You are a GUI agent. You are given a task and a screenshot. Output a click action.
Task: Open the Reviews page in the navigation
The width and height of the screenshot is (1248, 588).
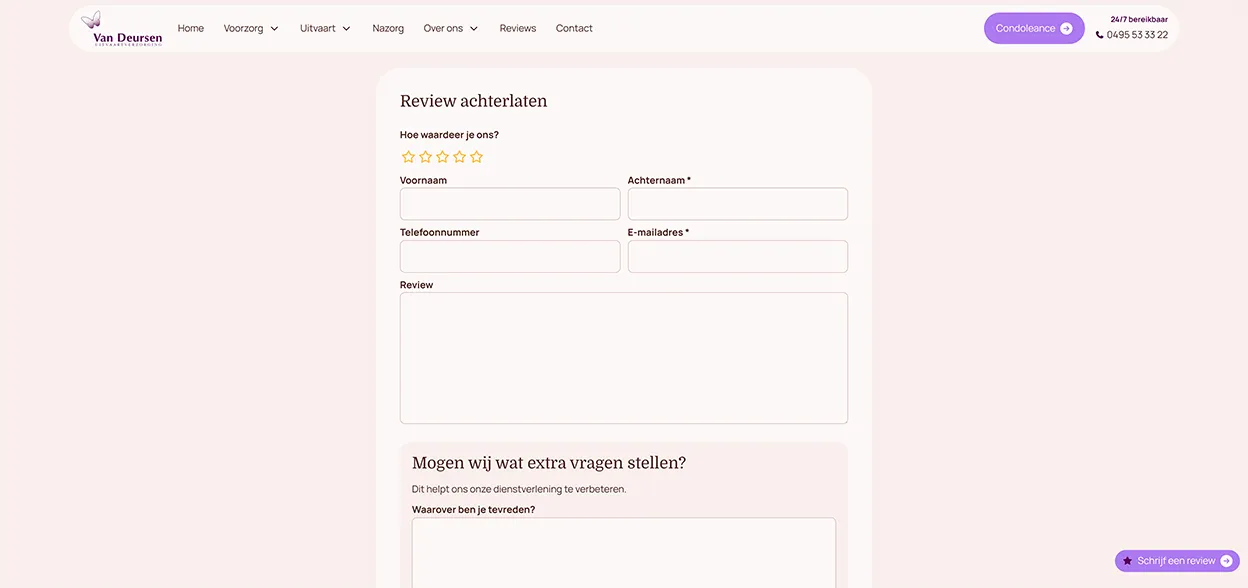[518, 29]
